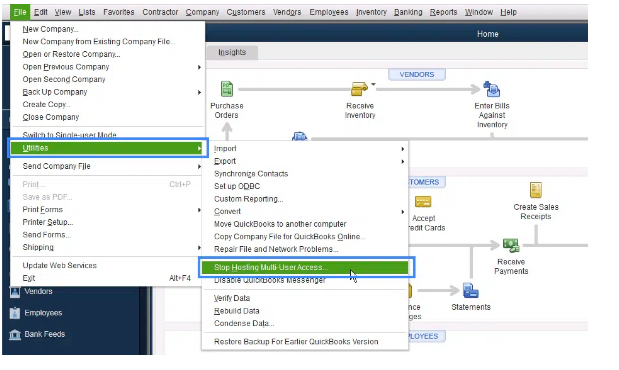Open the Banking menu
The image size is (619, 370).
(408, 12)
